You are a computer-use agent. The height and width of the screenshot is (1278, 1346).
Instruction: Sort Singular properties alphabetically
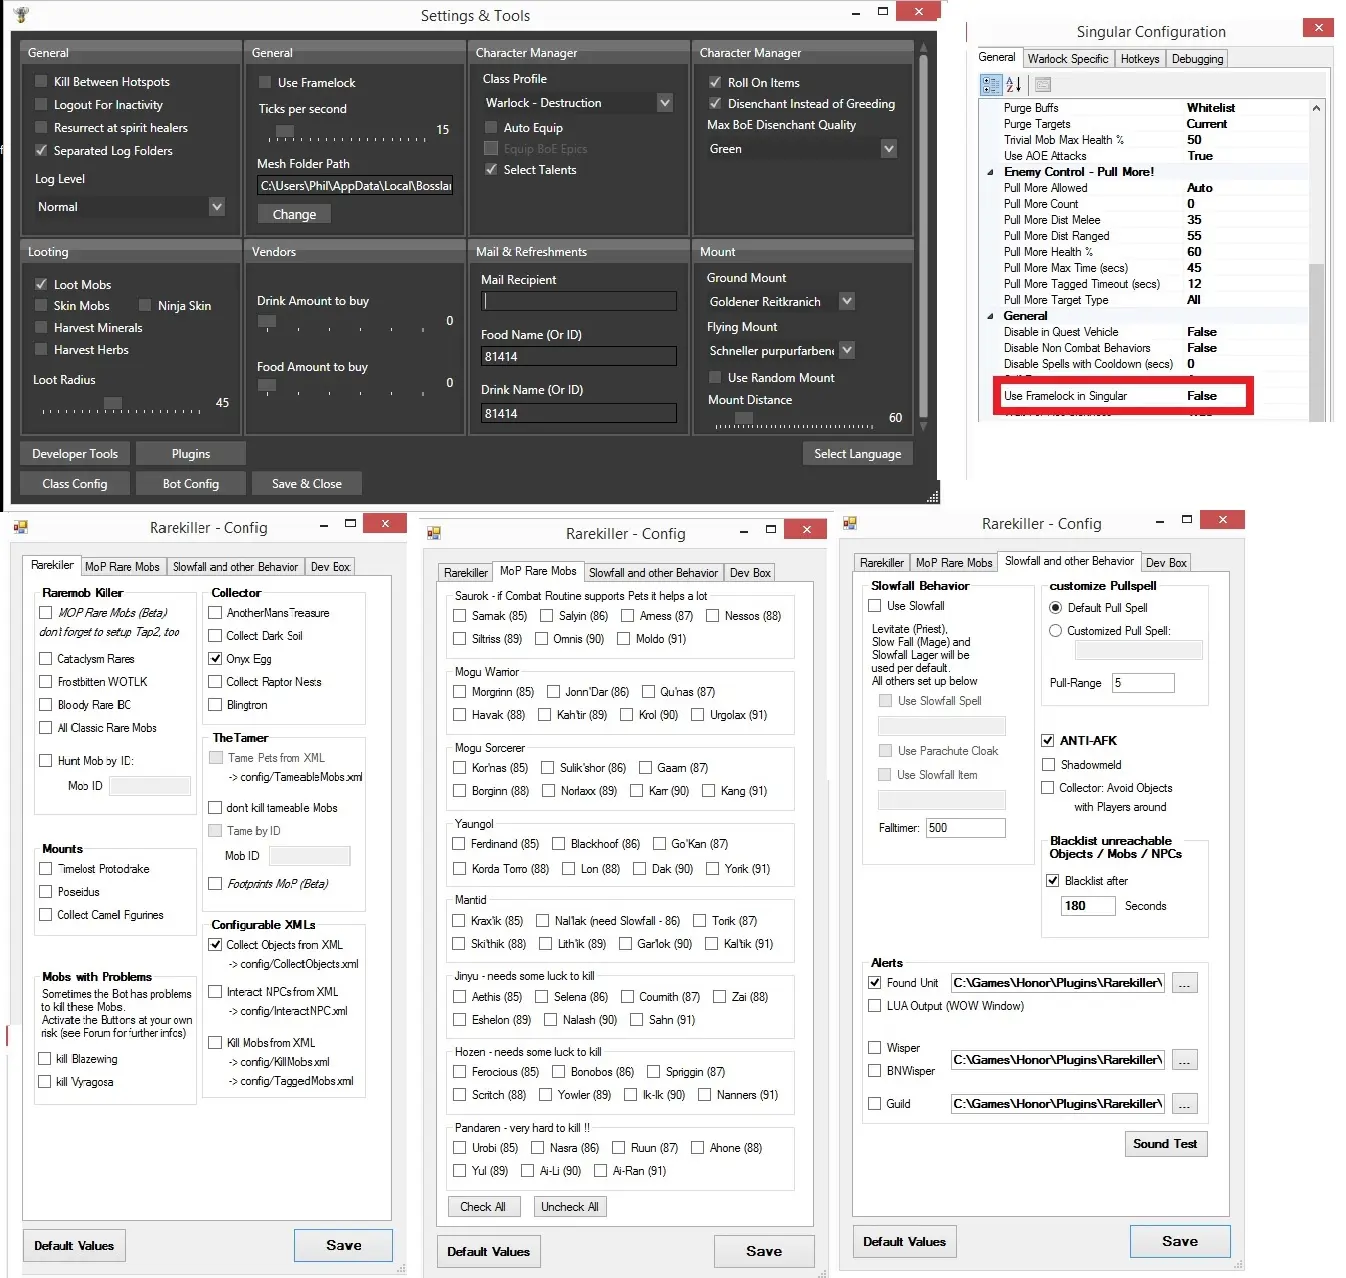[x=1013, y=85]
